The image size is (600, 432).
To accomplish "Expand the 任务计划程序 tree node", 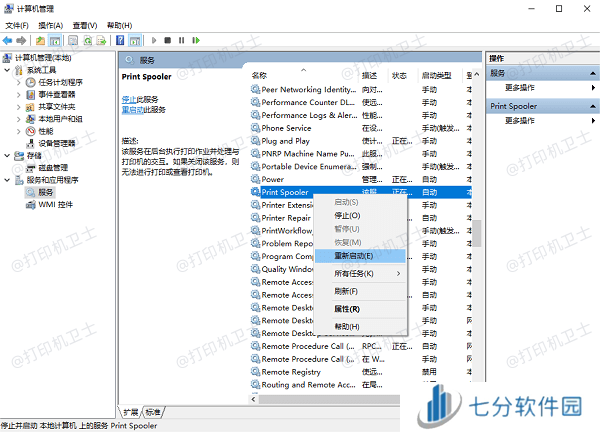I will coord(18,83).
